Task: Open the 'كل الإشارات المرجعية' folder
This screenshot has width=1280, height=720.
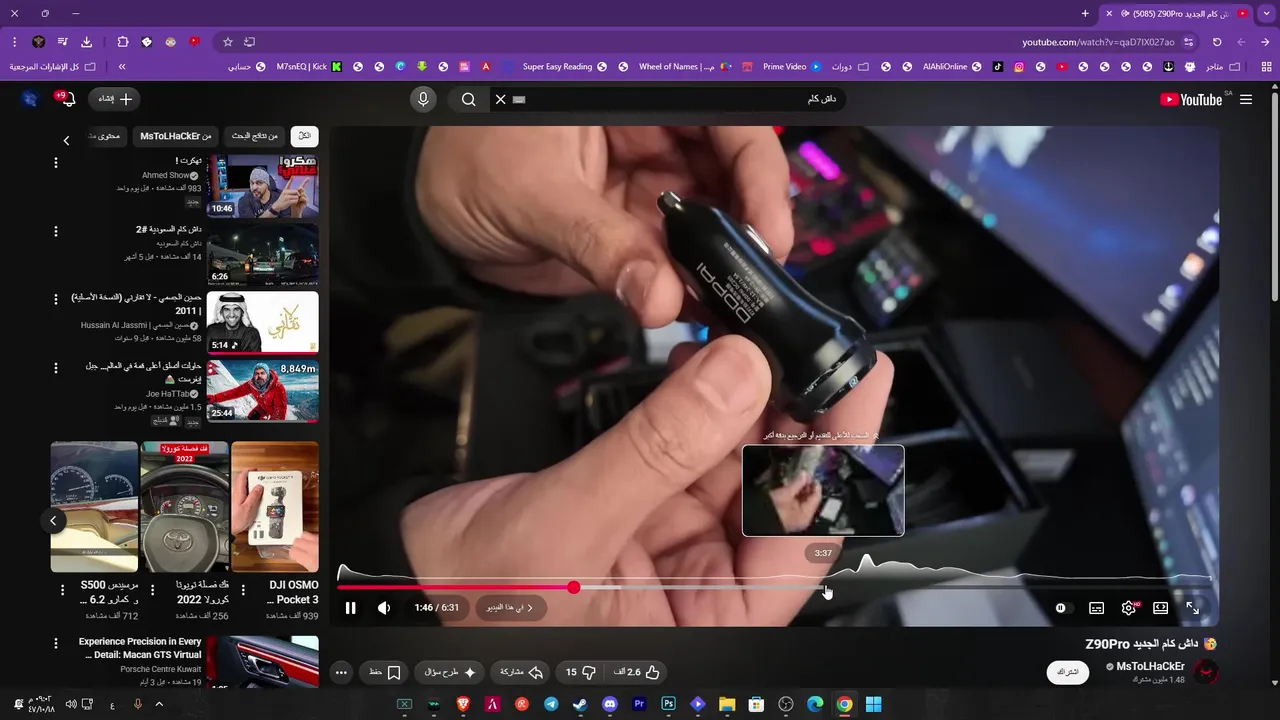Action: tap(52, 67)
